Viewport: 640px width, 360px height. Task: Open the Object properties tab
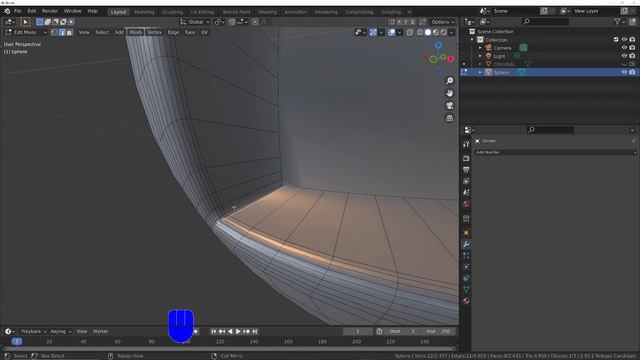[x=466, y=232]
